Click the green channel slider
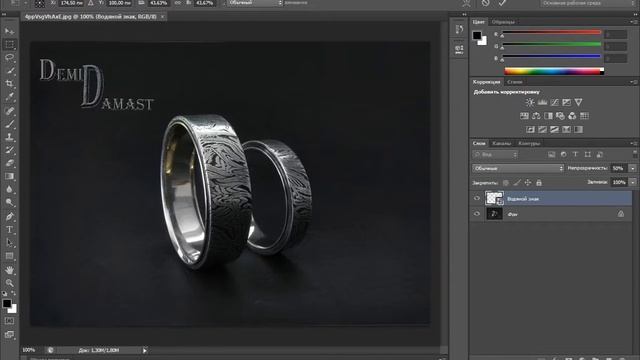This screenshot has height=360, width=640. (551, 45)
